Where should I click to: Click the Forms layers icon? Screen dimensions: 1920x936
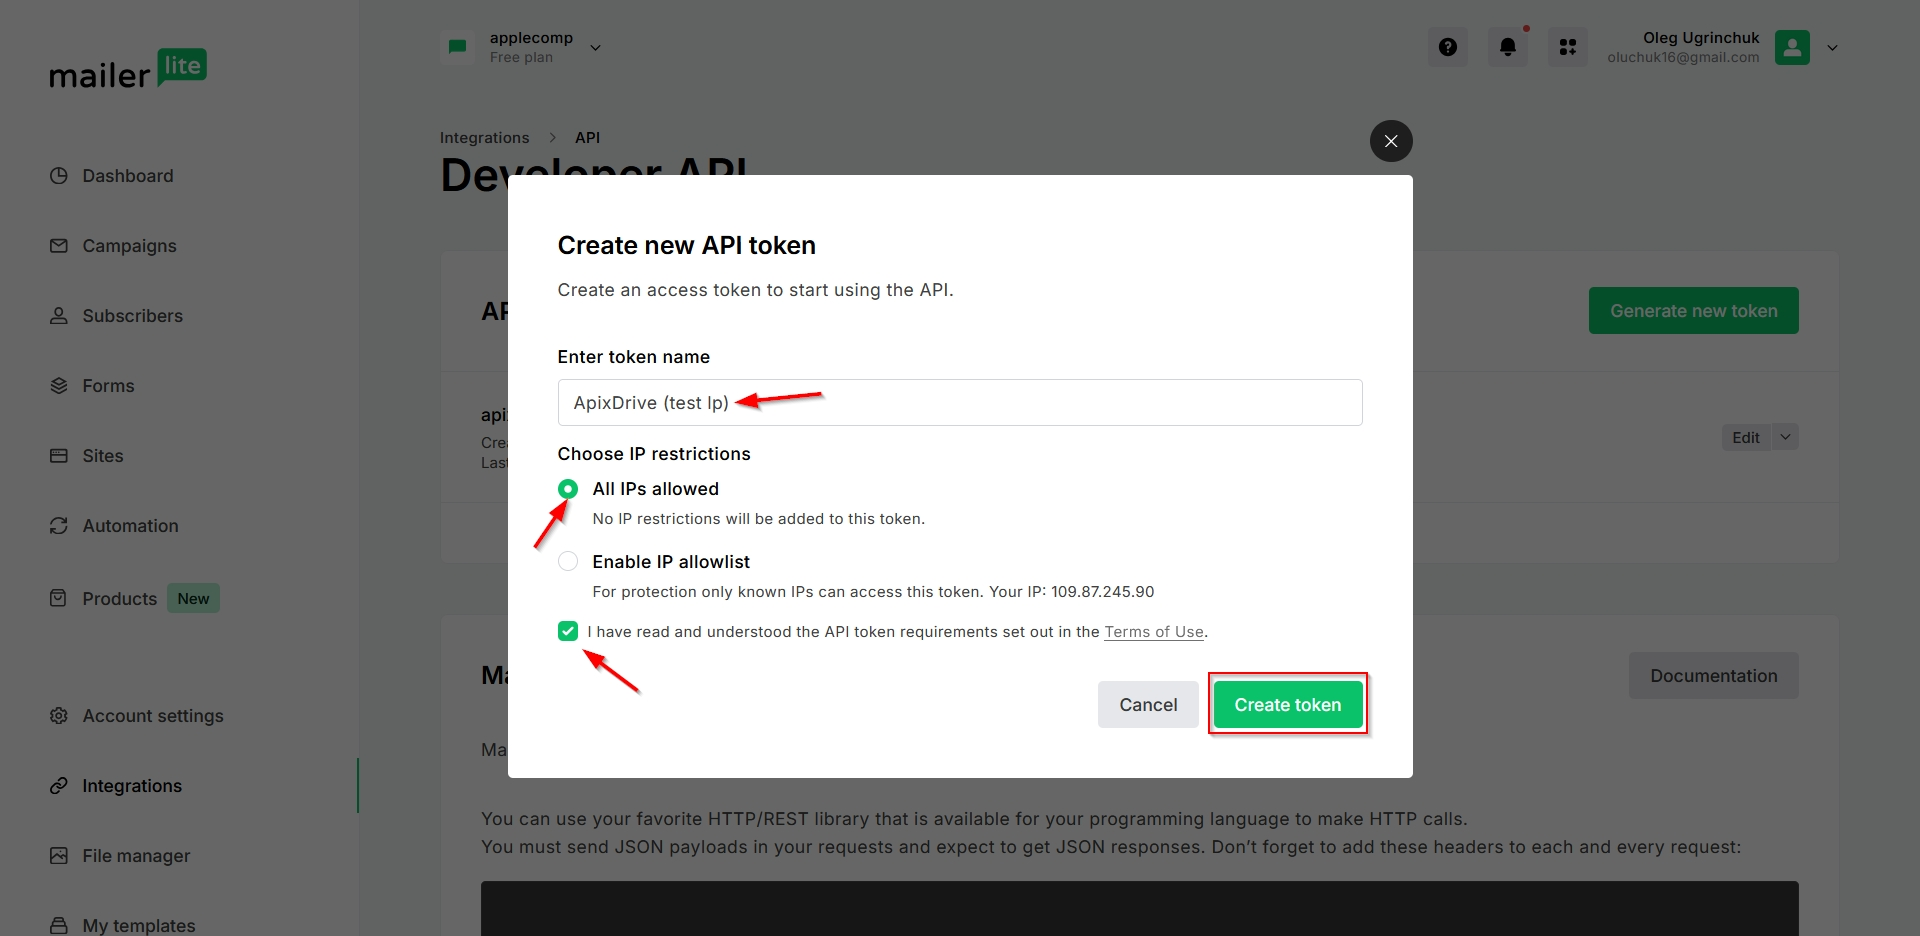pyautogui.click(x=59, y=386)
